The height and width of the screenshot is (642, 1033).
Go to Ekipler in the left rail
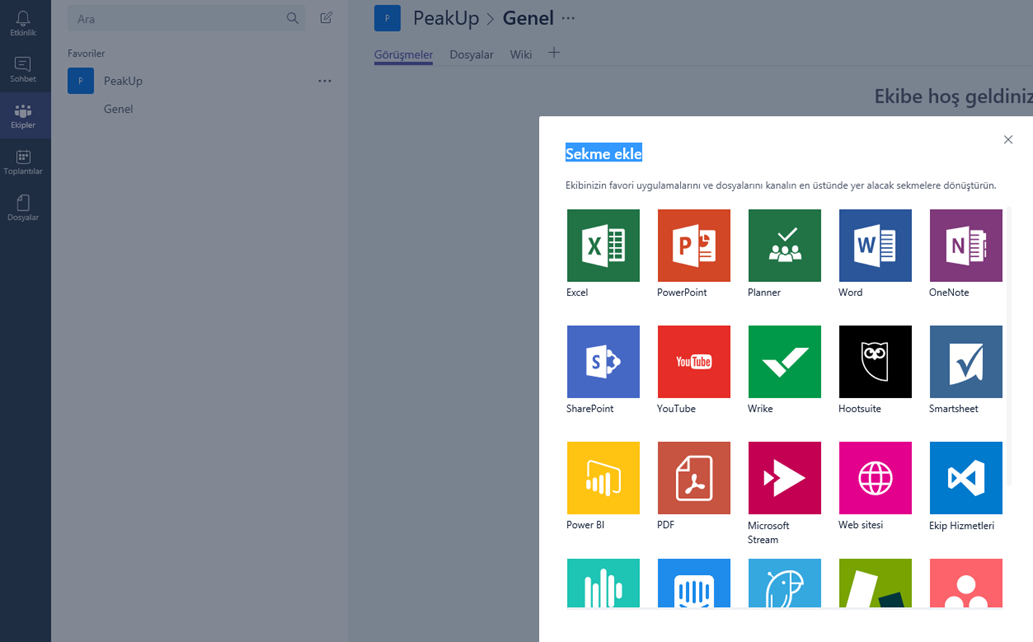pyautogui.click(x=23, y=115)
